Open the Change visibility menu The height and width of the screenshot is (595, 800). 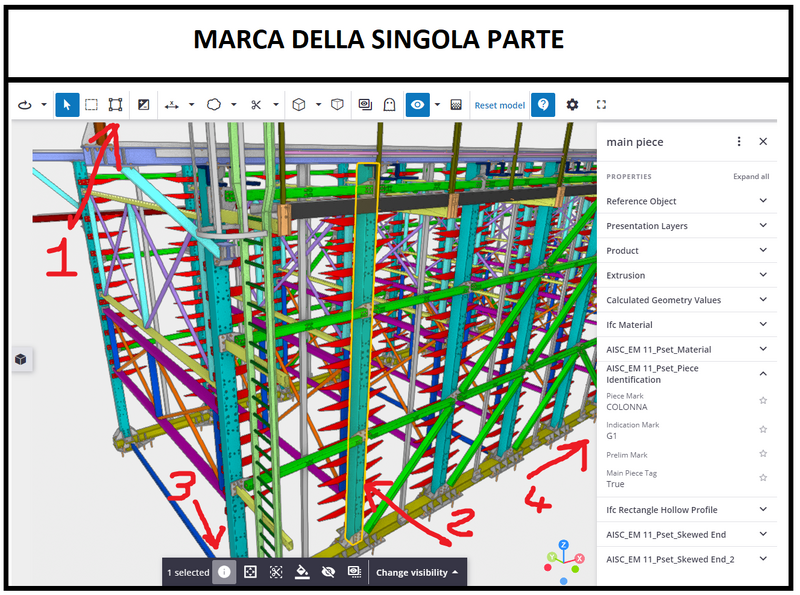point(417,573)
